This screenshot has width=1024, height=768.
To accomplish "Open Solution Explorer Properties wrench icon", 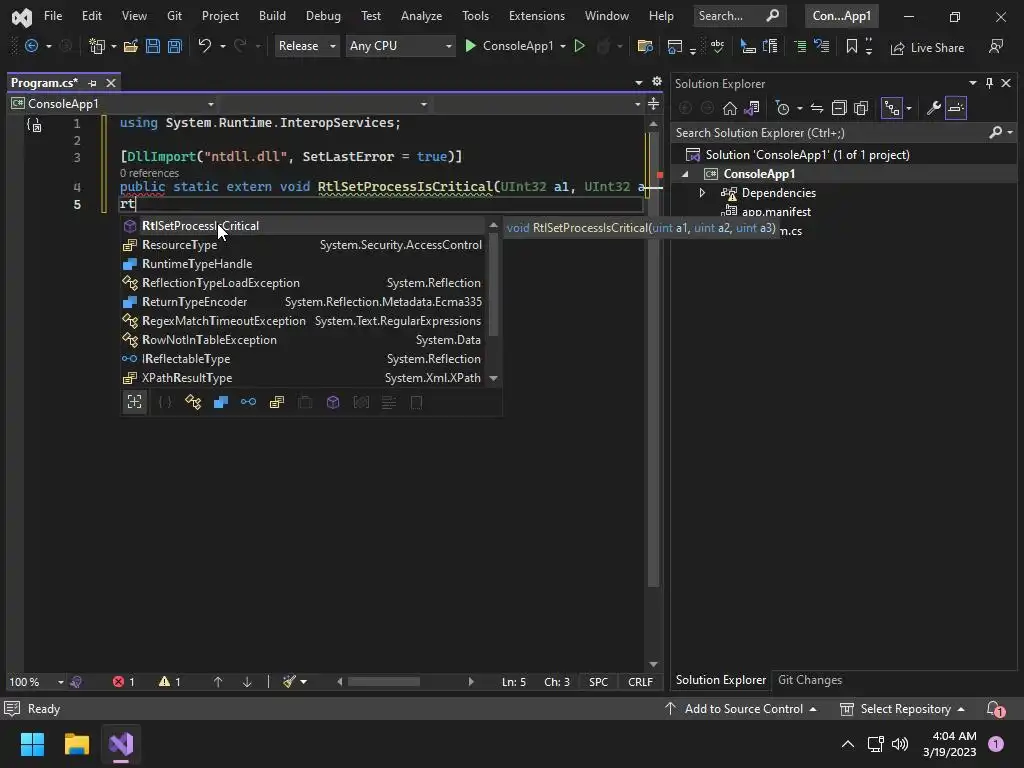I will coord(933,108).
